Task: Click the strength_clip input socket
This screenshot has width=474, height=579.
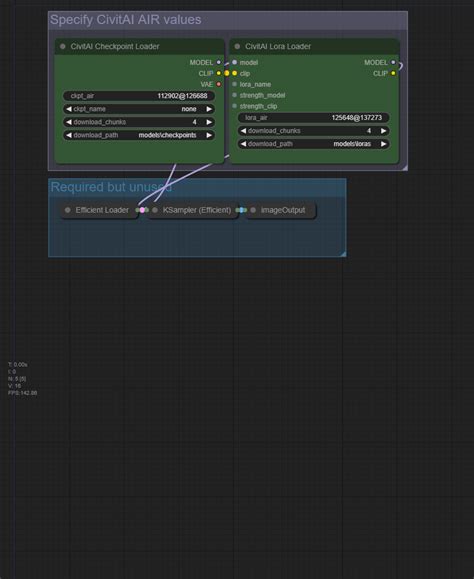Action: 234,106
